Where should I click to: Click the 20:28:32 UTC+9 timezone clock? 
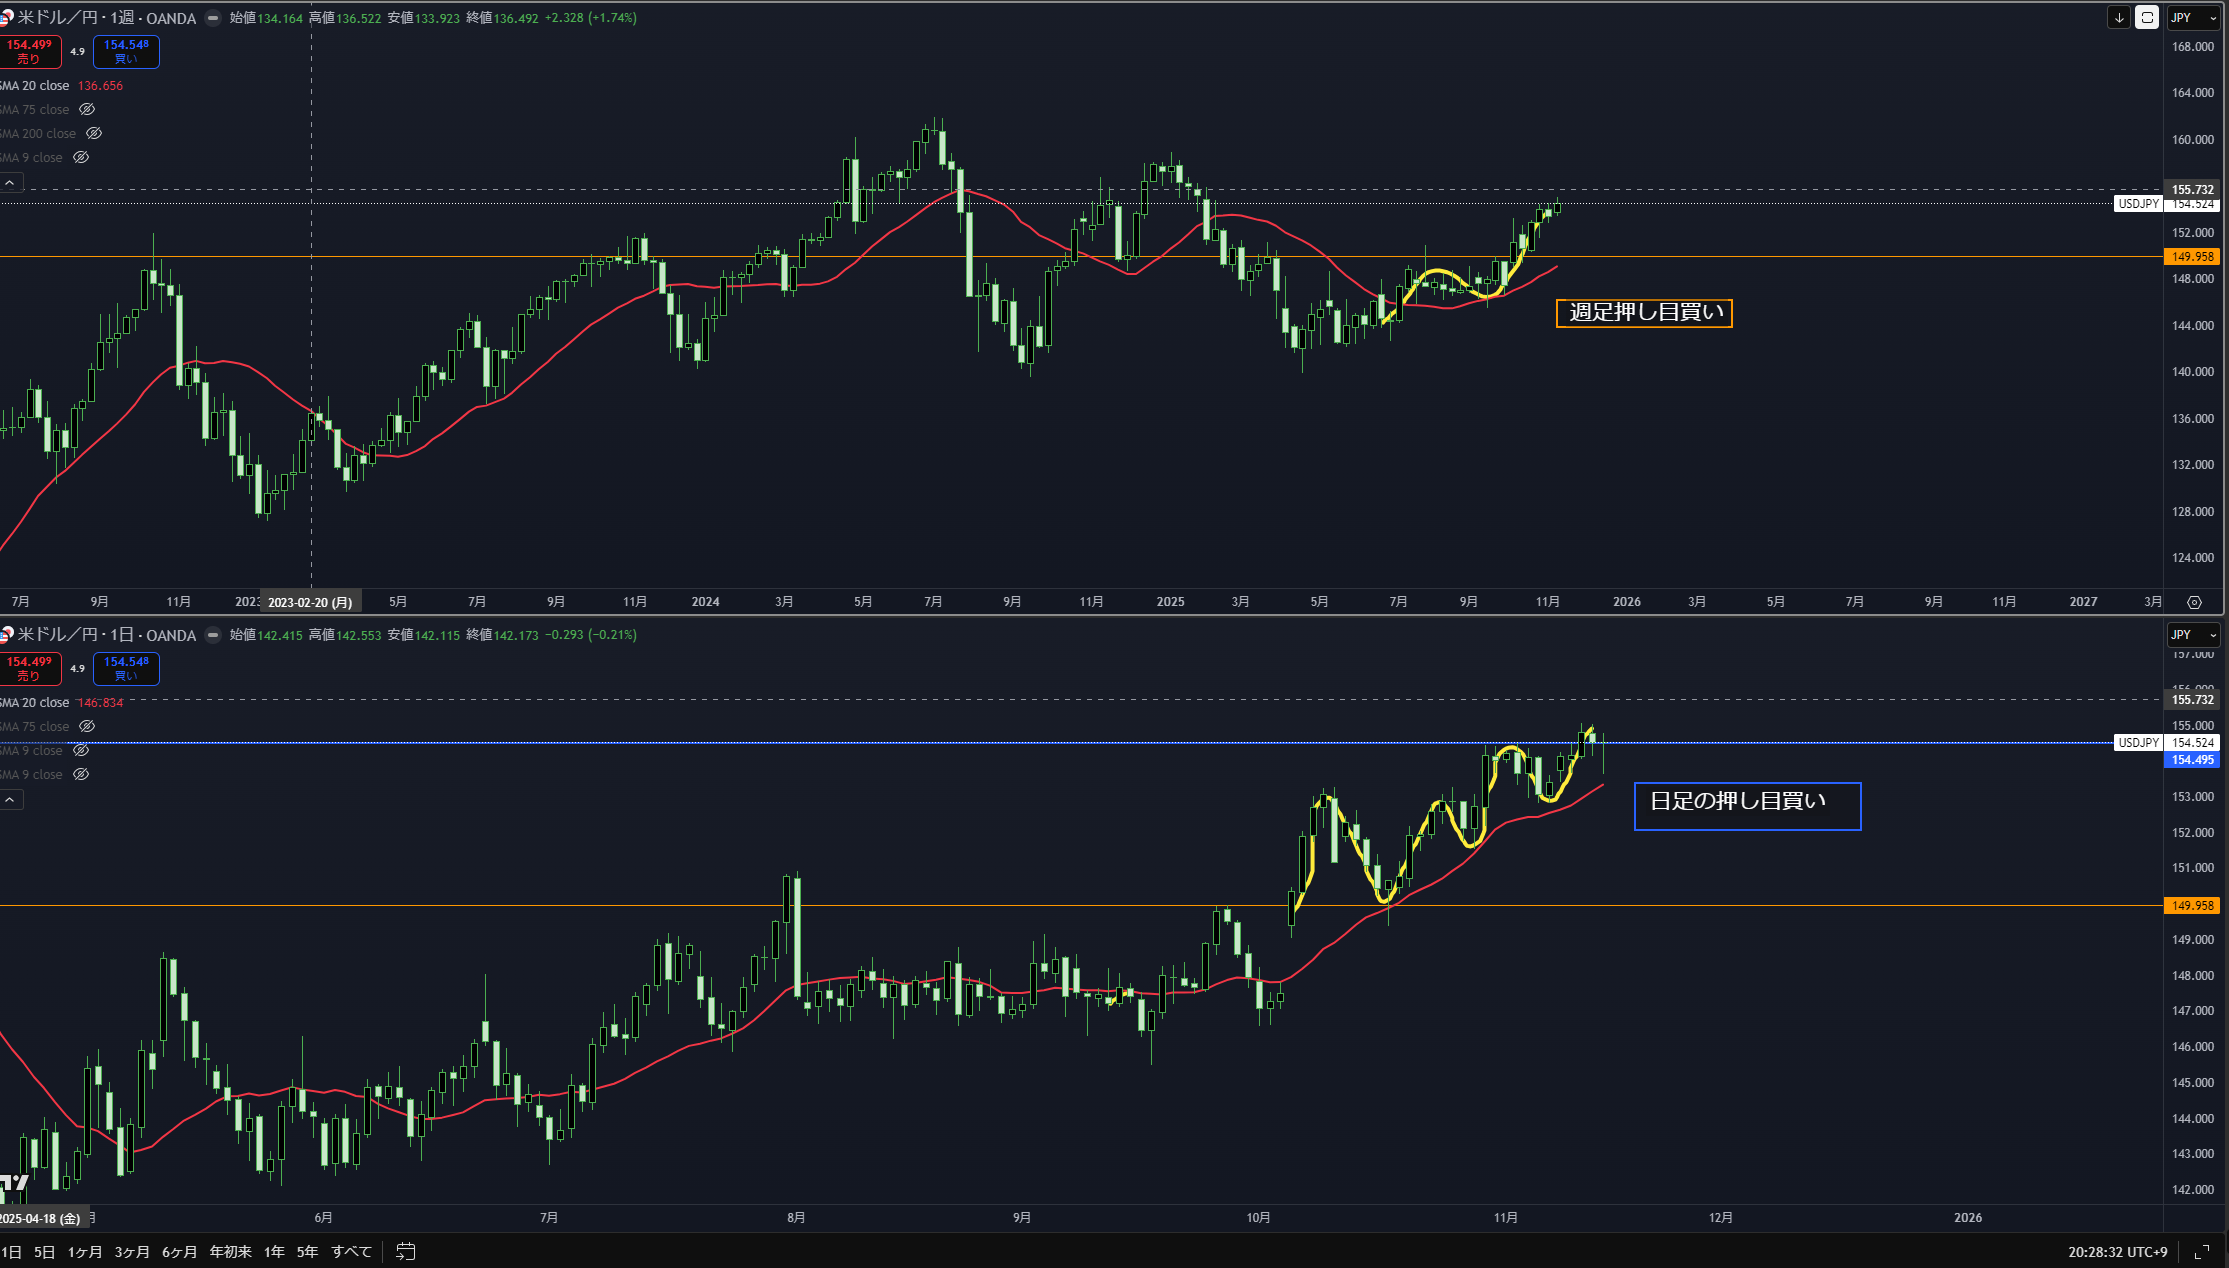[x=2117, y=1252]
